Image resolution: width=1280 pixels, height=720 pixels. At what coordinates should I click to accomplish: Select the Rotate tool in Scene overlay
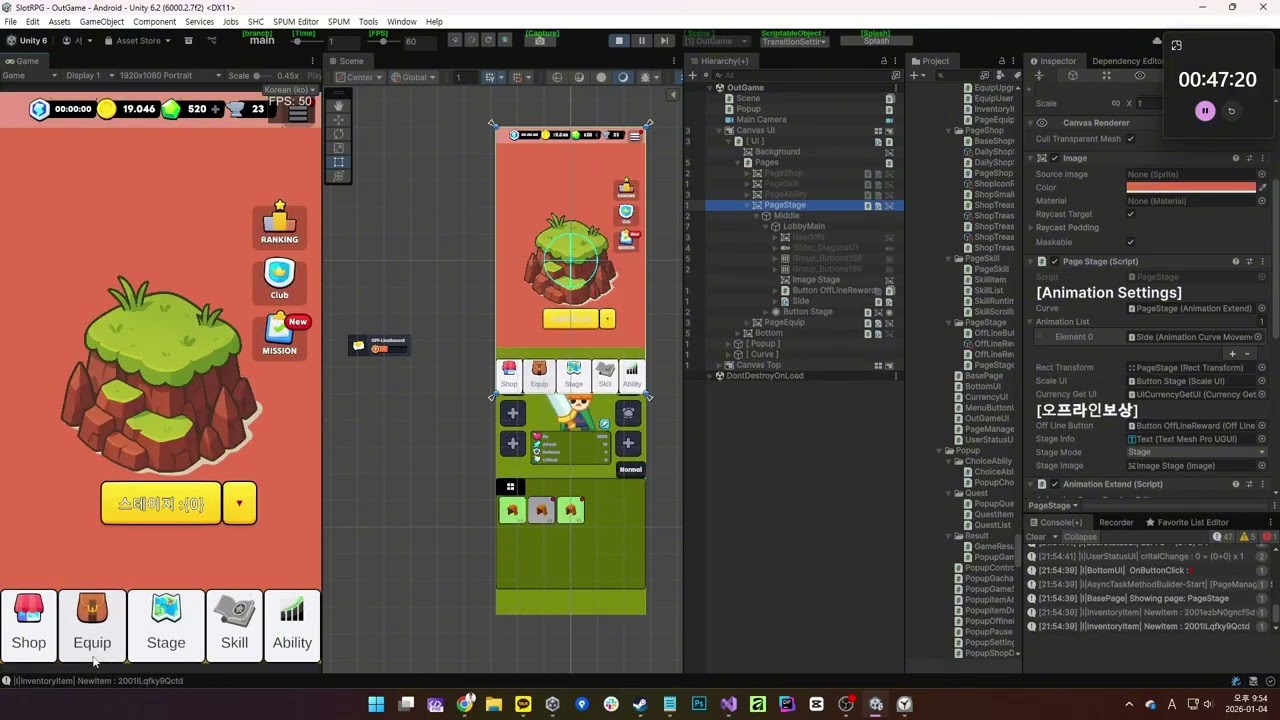(x=339, y=133)
